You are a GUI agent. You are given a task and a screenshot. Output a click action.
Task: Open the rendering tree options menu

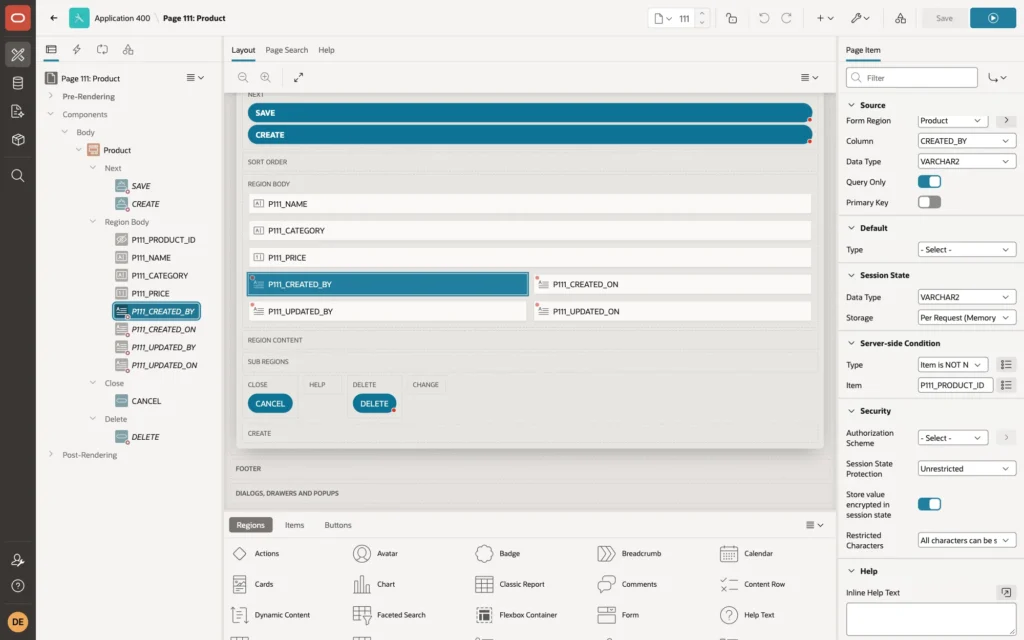pyautogui.click(x=195, y=77)
